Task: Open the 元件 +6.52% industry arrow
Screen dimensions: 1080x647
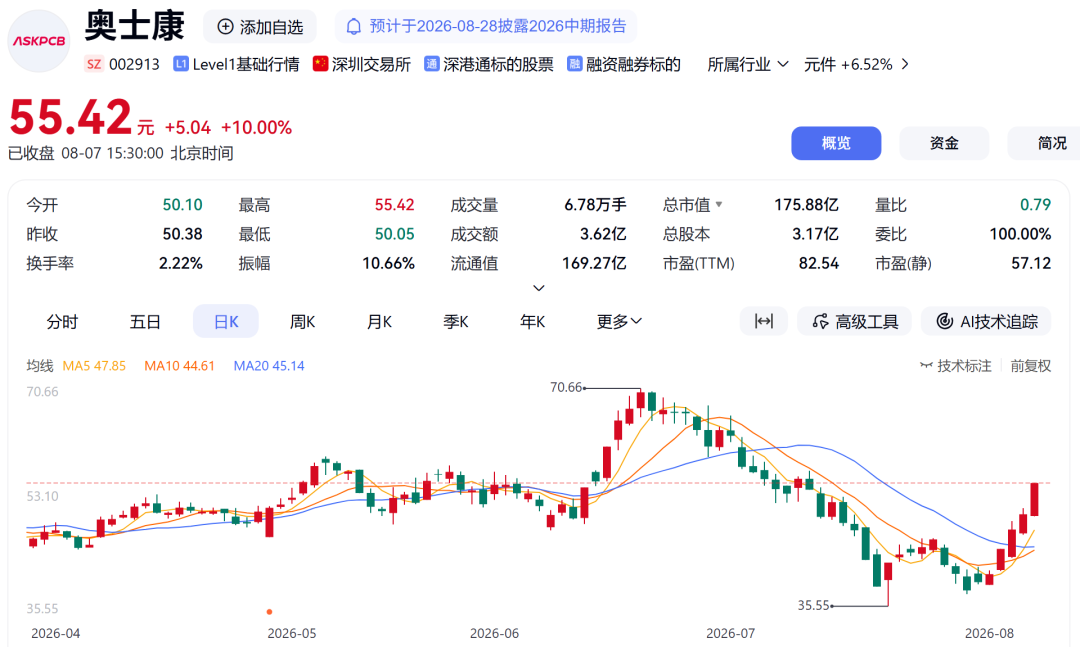Action: pos(905,64)
